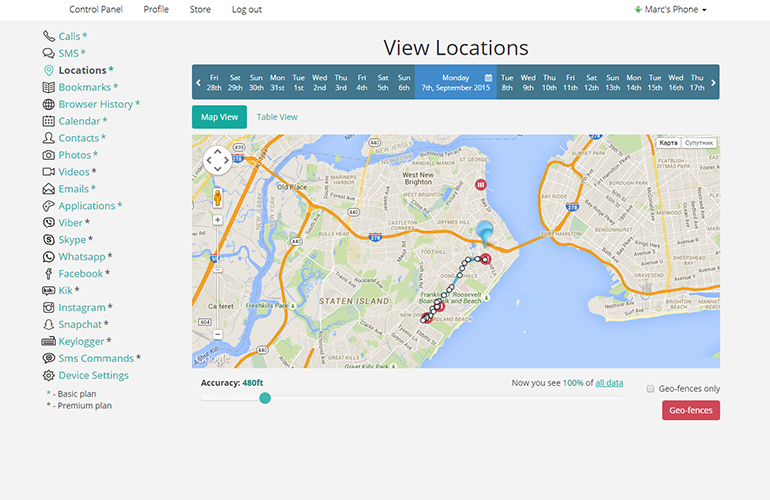This screenshot has height=500, width=770.
Task: Click the map pan control
Action: click(218, 160)
